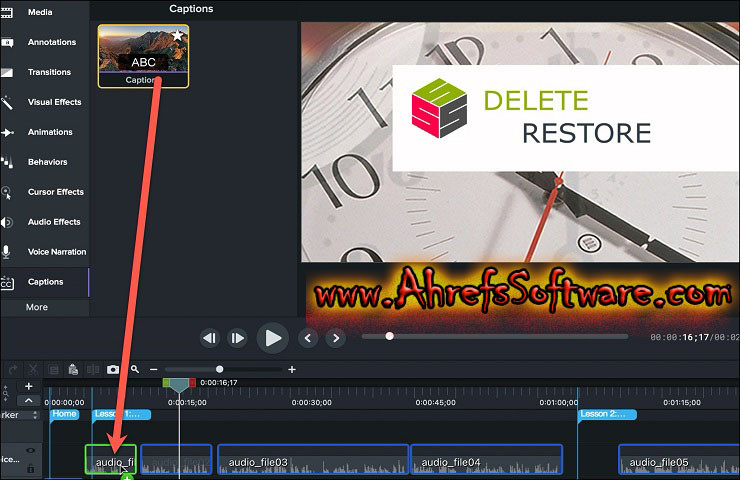Click the timeline zoom magnifier icon

coord(135,369)
